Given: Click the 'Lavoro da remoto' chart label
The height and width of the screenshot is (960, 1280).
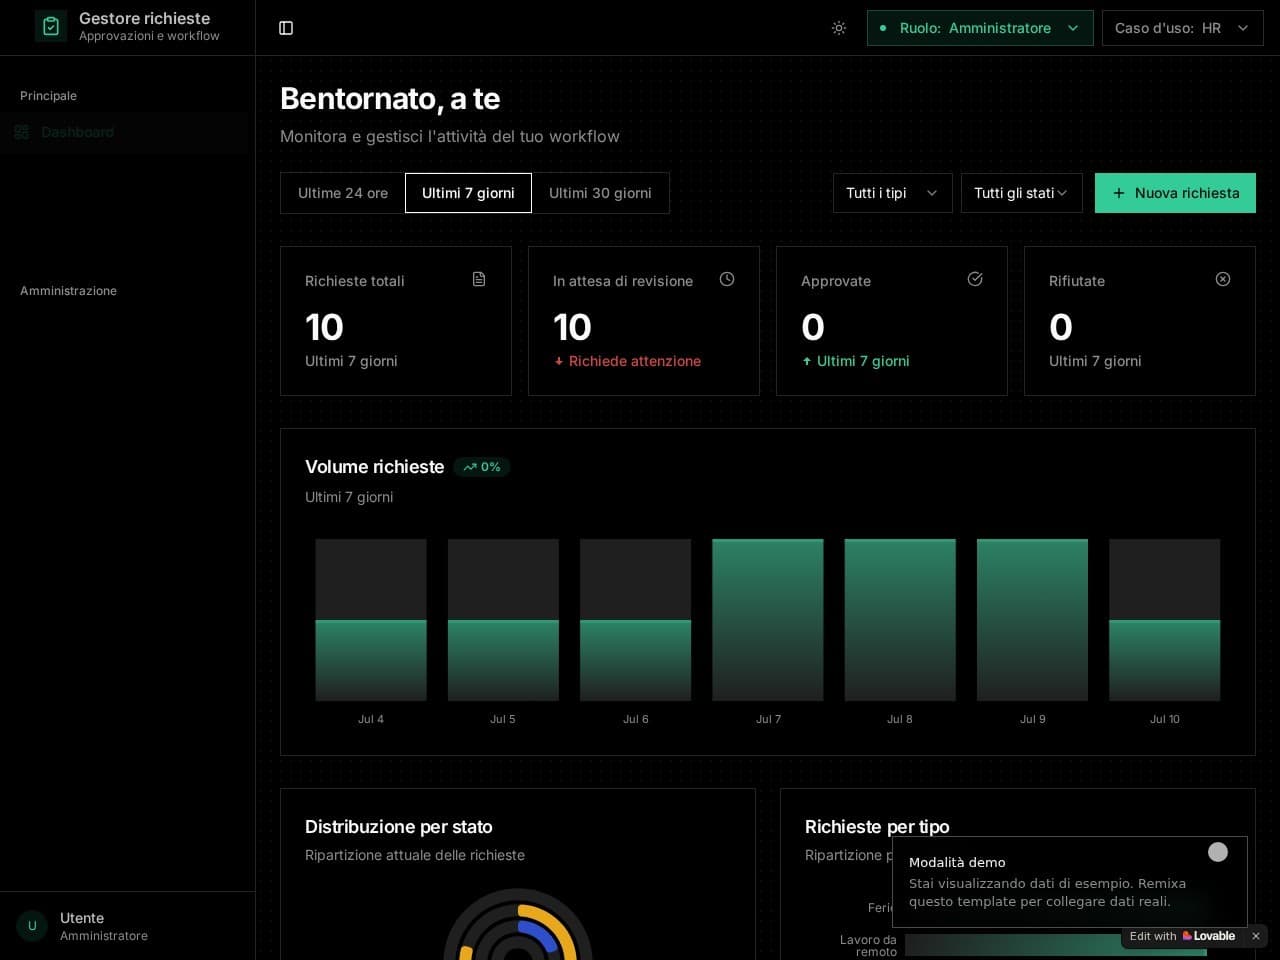Looking at the screenshot, I should click(x=868, y=946).
